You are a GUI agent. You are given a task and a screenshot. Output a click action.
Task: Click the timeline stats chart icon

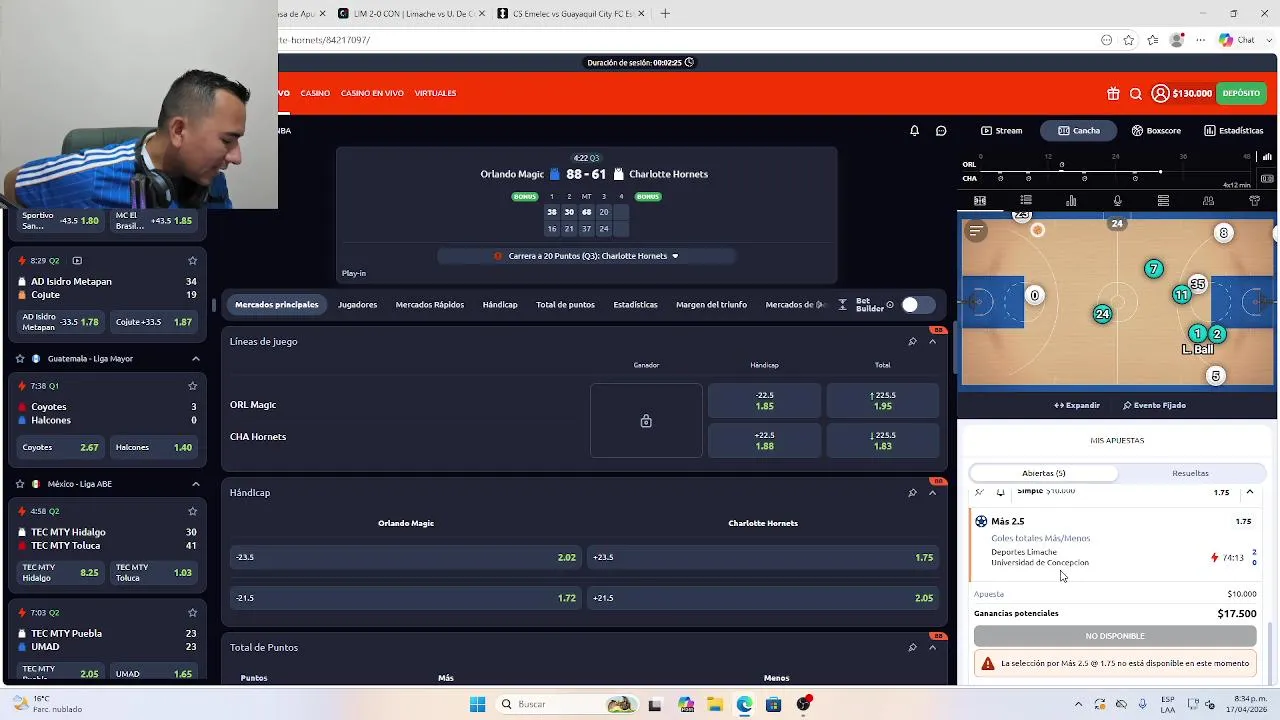pos(1267,156)
